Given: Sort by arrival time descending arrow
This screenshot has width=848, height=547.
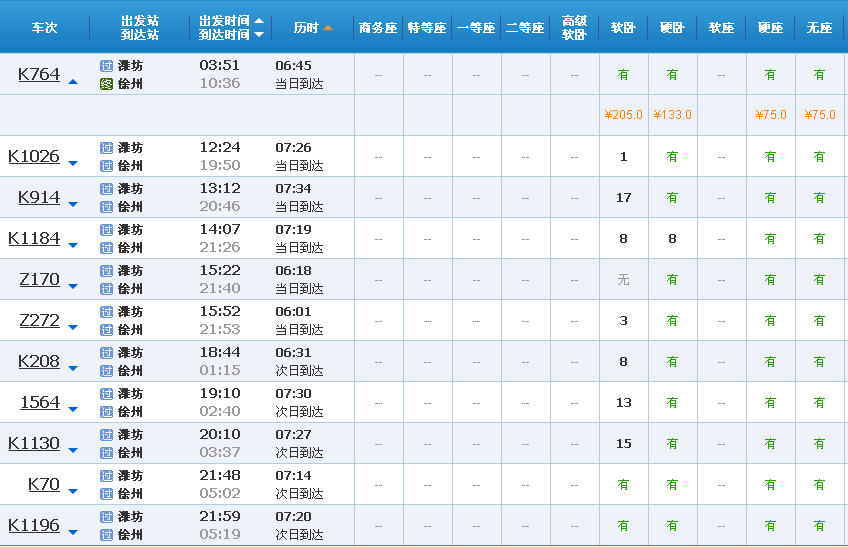Looking at the screenshot, I should pyautogui.click(x=259, y=35).
